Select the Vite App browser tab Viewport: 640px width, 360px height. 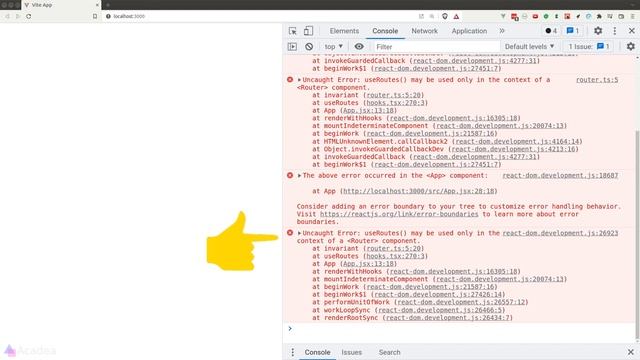[x=61, y=5]
